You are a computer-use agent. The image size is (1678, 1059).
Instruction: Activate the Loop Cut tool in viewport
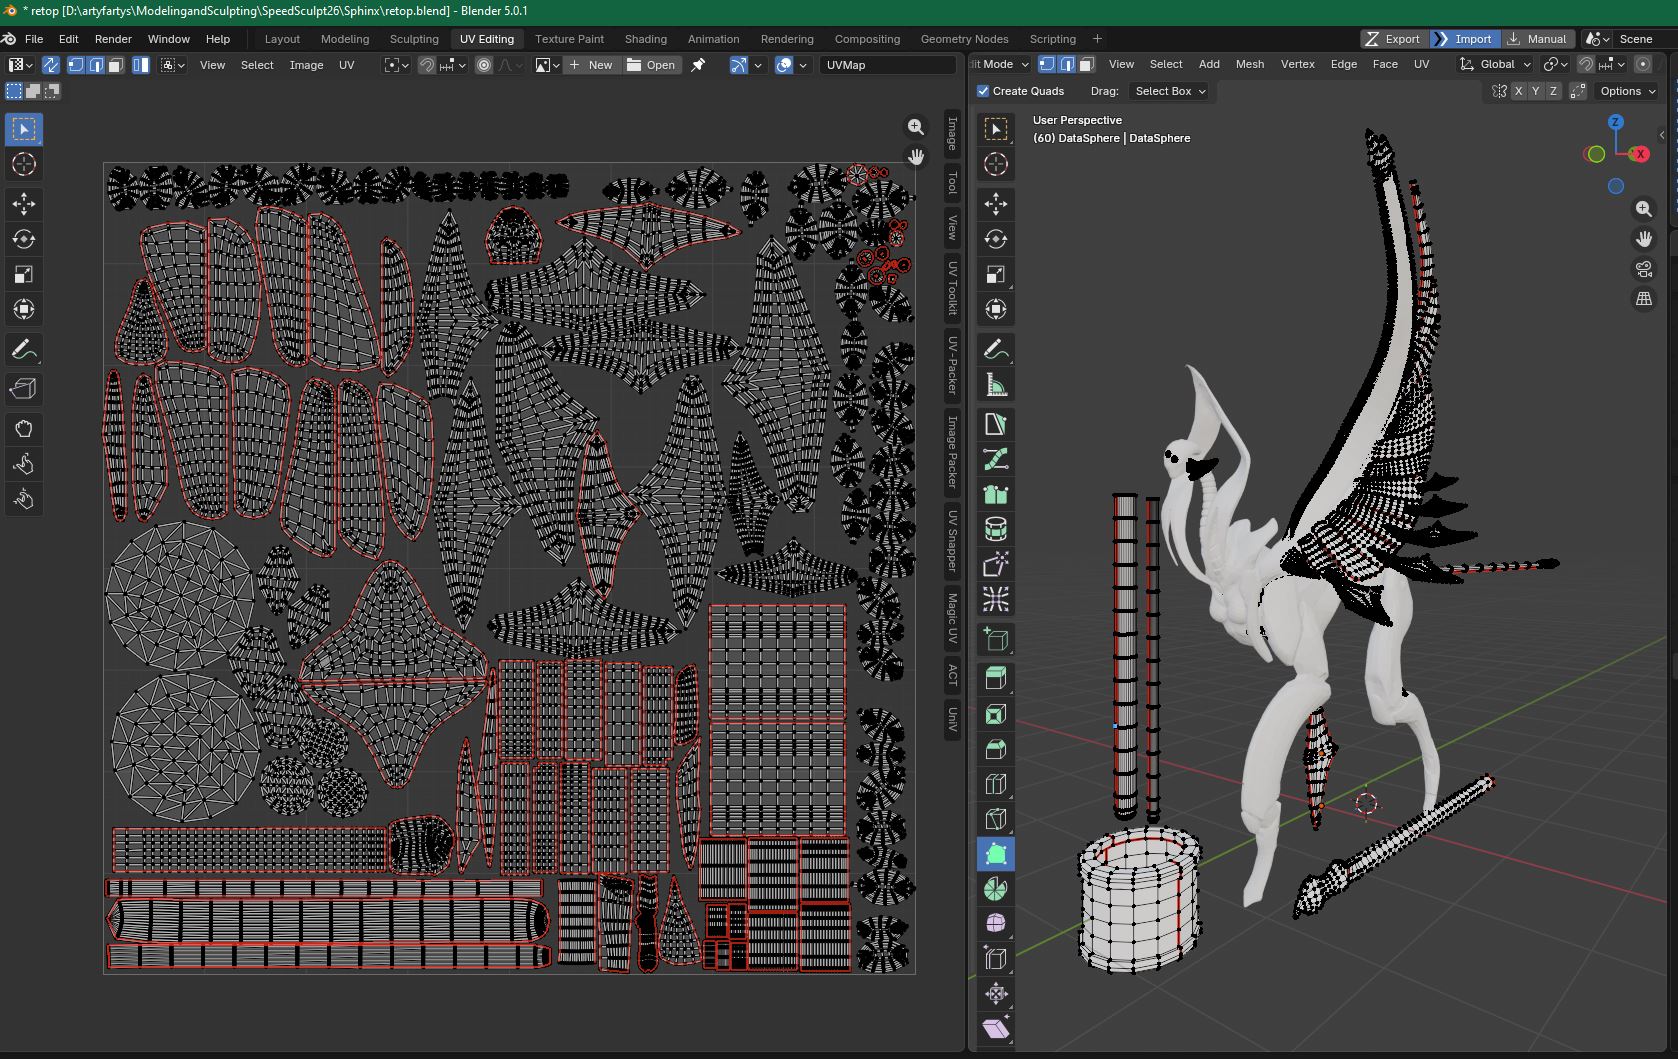tap(995, 784)
